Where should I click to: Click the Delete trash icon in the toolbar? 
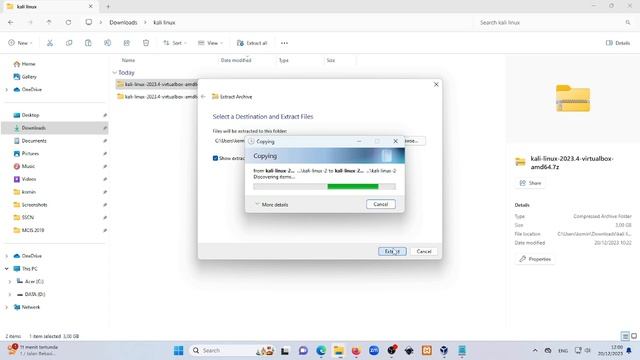pyautogui.click(x=146, y=43)
